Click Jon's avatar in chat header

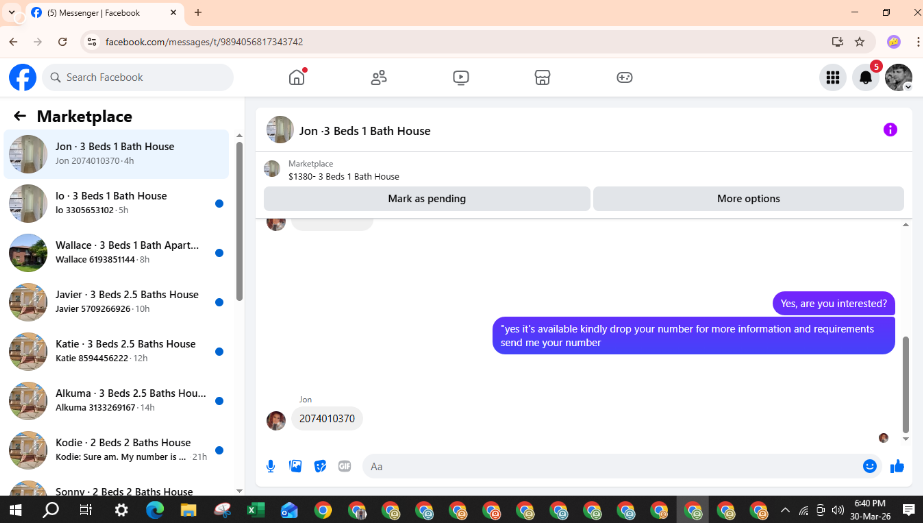[x=280, y=130]
